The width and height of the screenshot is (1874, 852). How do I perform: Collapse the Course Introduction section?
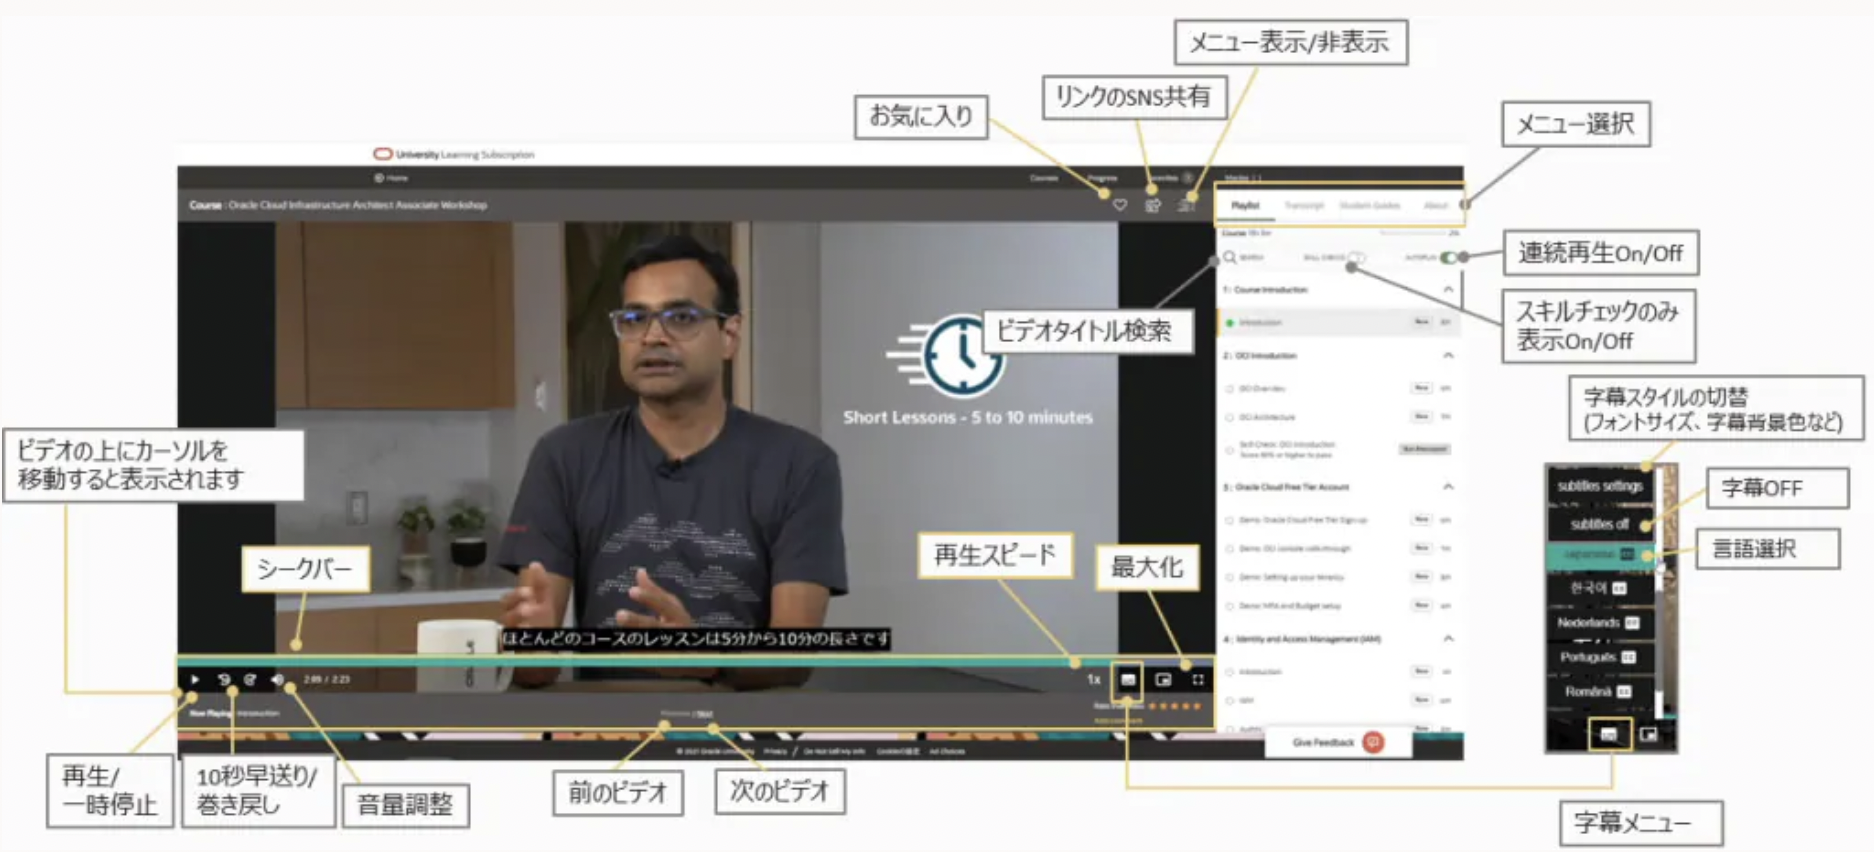tap(1448, 289)
